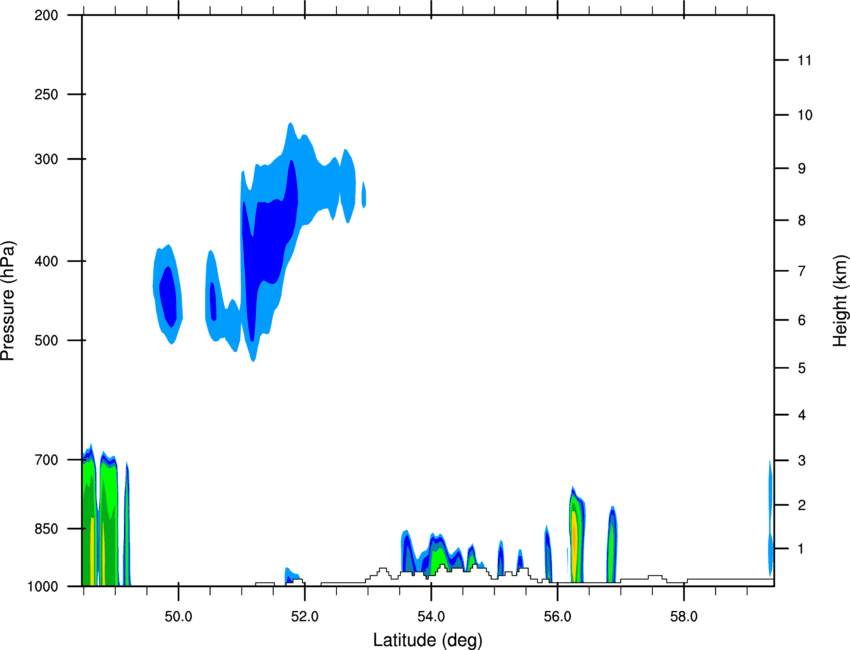Click height tick label 5
Viewport: 850px width, 650px height.
(x=802, y=368)
